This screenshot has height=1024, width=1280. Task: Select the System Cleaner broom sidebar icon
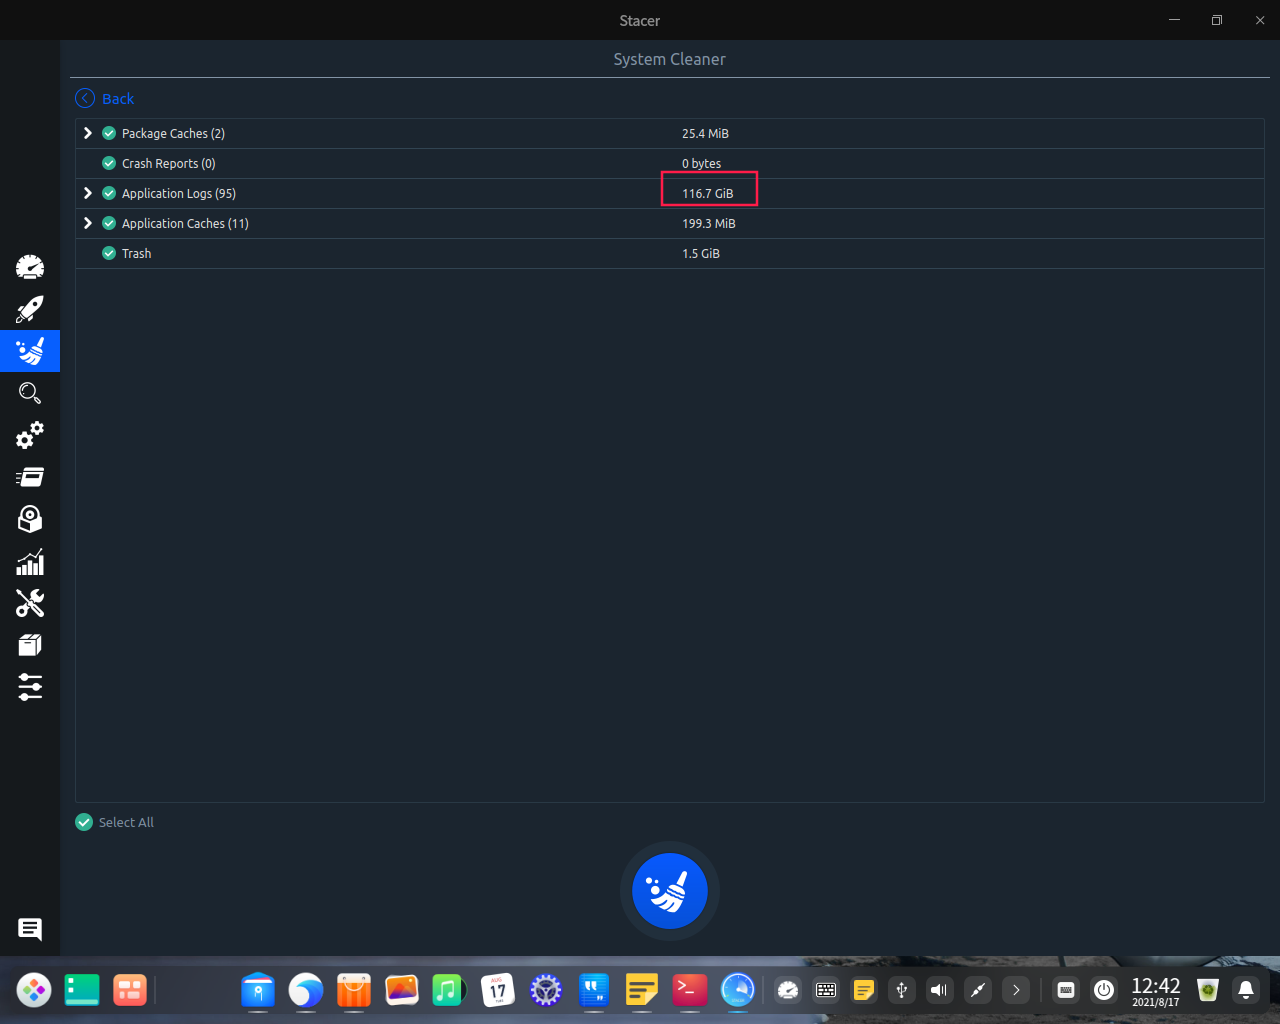point(30,351)
